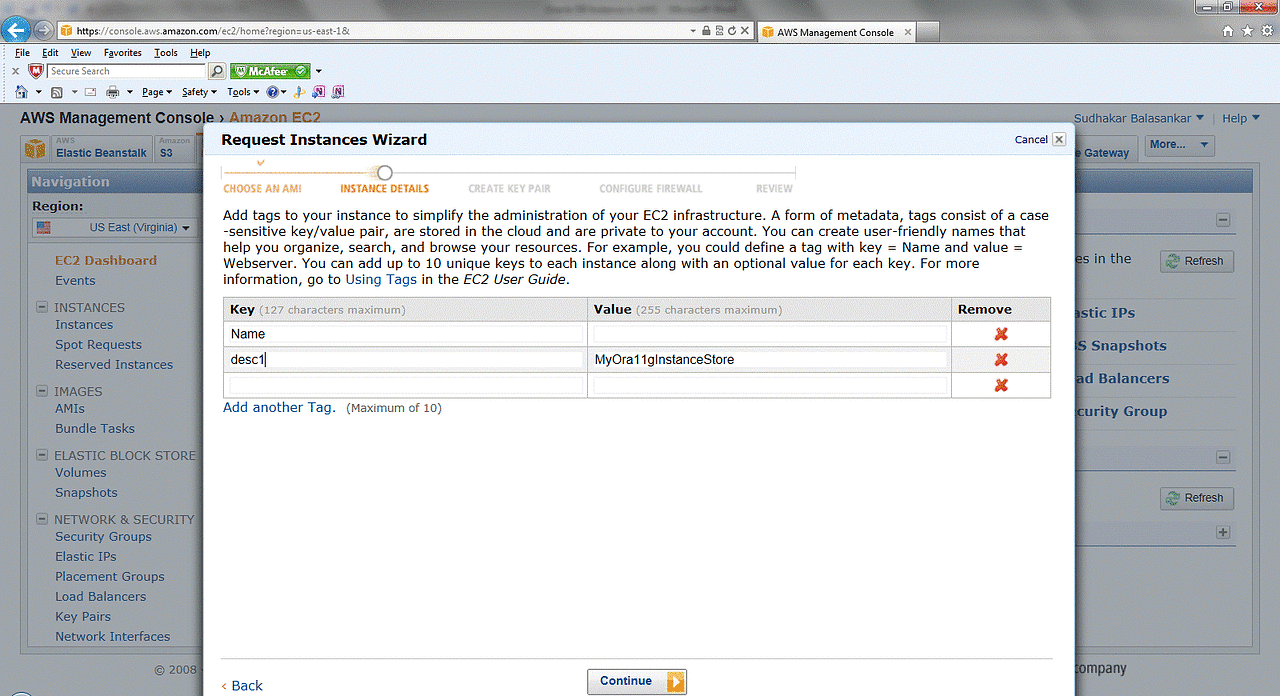This screenshot has width=1280, height=696.
Task: Click the desc1 key input field
Action: pyautogui.click(x=405, y=360)
